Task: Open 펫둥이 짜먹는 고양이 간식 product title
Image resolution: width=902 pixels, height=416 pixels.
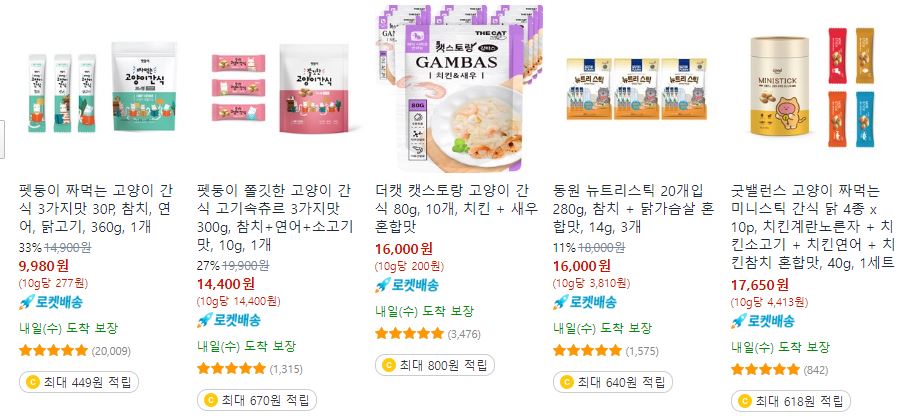Action: tap(98, 208)
